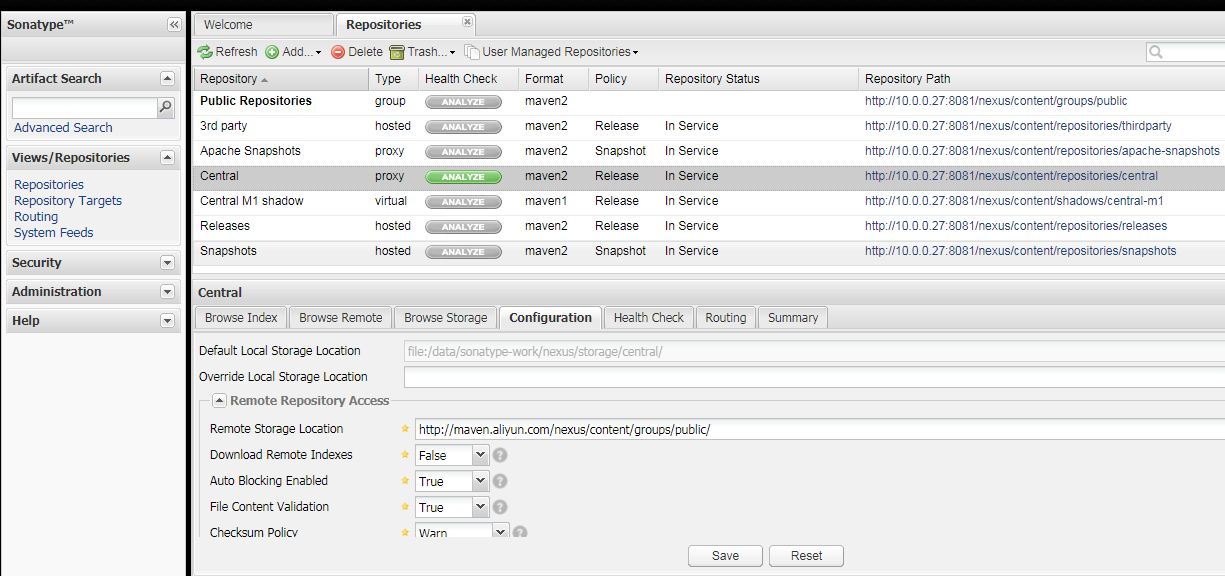Select the Releases repository row
The height and width of the screenshot is (576, 1225).
tap(709, 226)
